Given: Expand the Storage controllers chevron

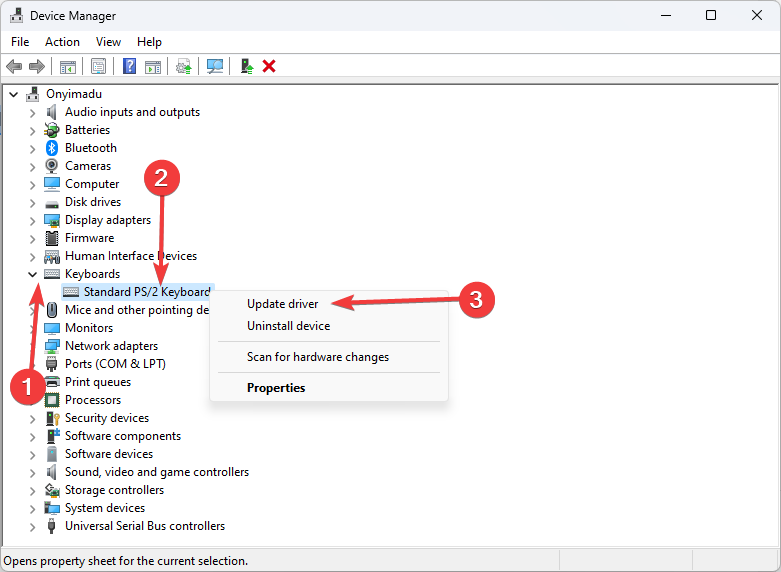Looking at the screenshot, I should 32,491.
